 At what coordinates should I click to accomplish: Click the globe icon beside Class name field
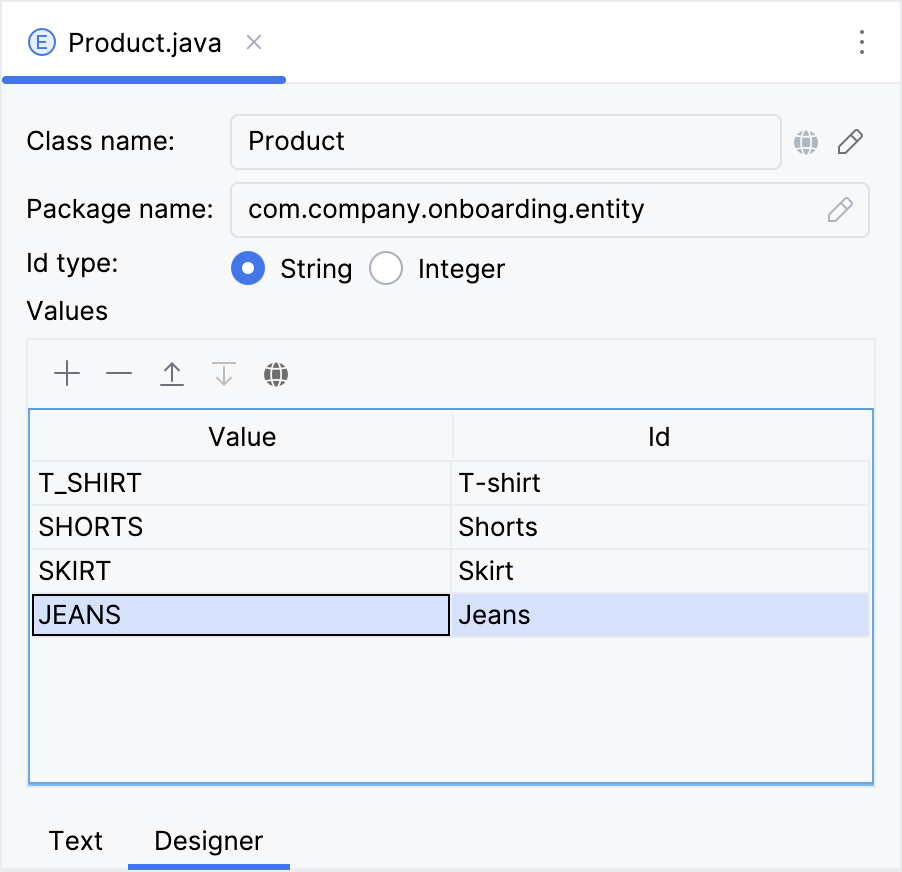[x=806, y=142]
